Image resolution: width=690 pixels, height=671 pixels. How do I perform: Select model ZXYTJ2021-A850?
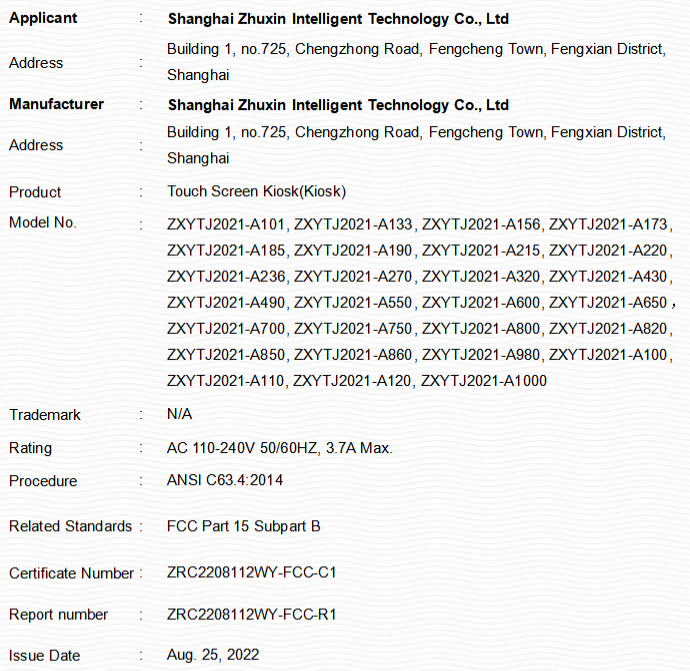226,355
